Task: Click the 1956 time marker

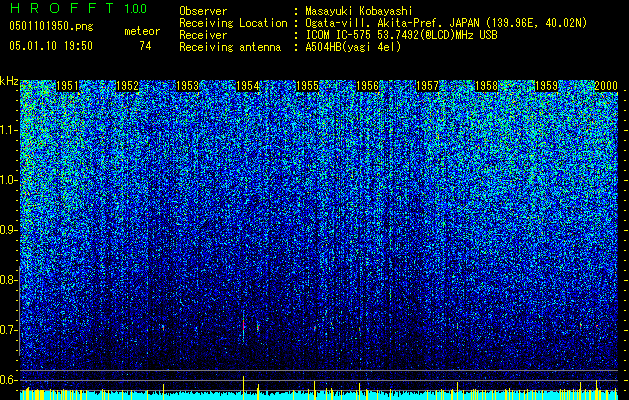Action: [367, 86]
